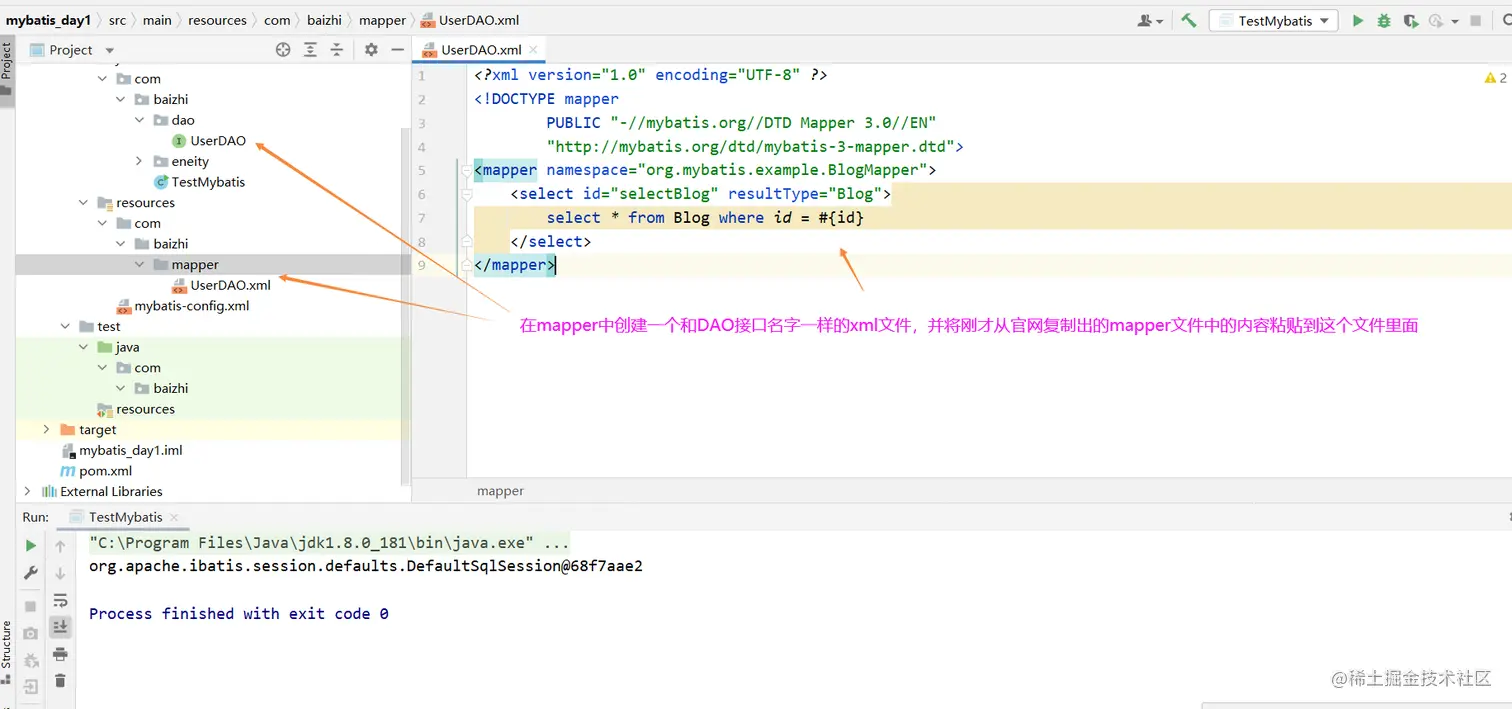The width and height of the screenshot is (1512, 709).
Task: Select the TestMybatis tab in Run panel
Action: 125,517
